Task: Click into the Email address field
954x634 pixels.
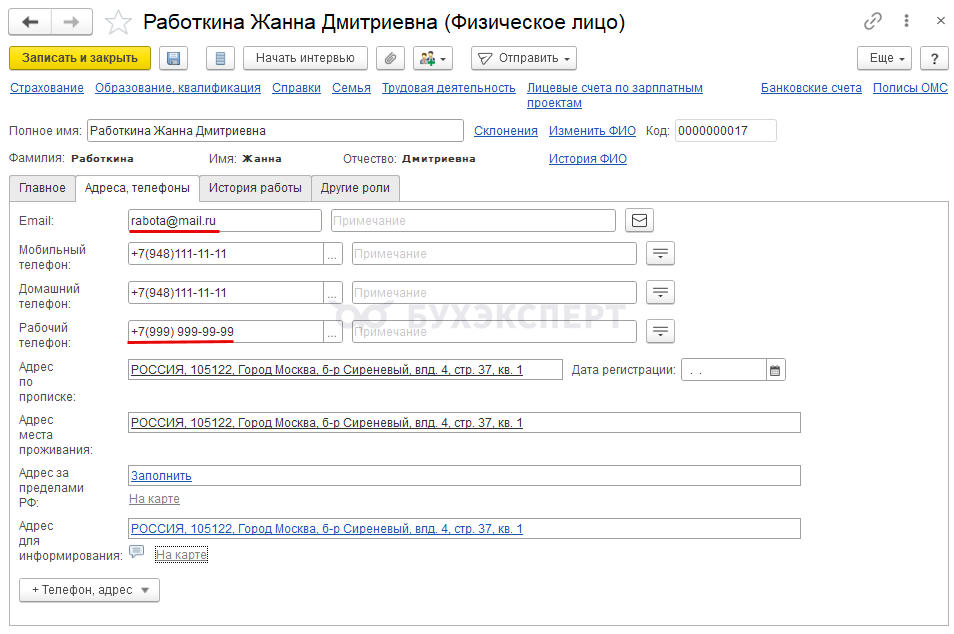Action: (x=224, y=220)
